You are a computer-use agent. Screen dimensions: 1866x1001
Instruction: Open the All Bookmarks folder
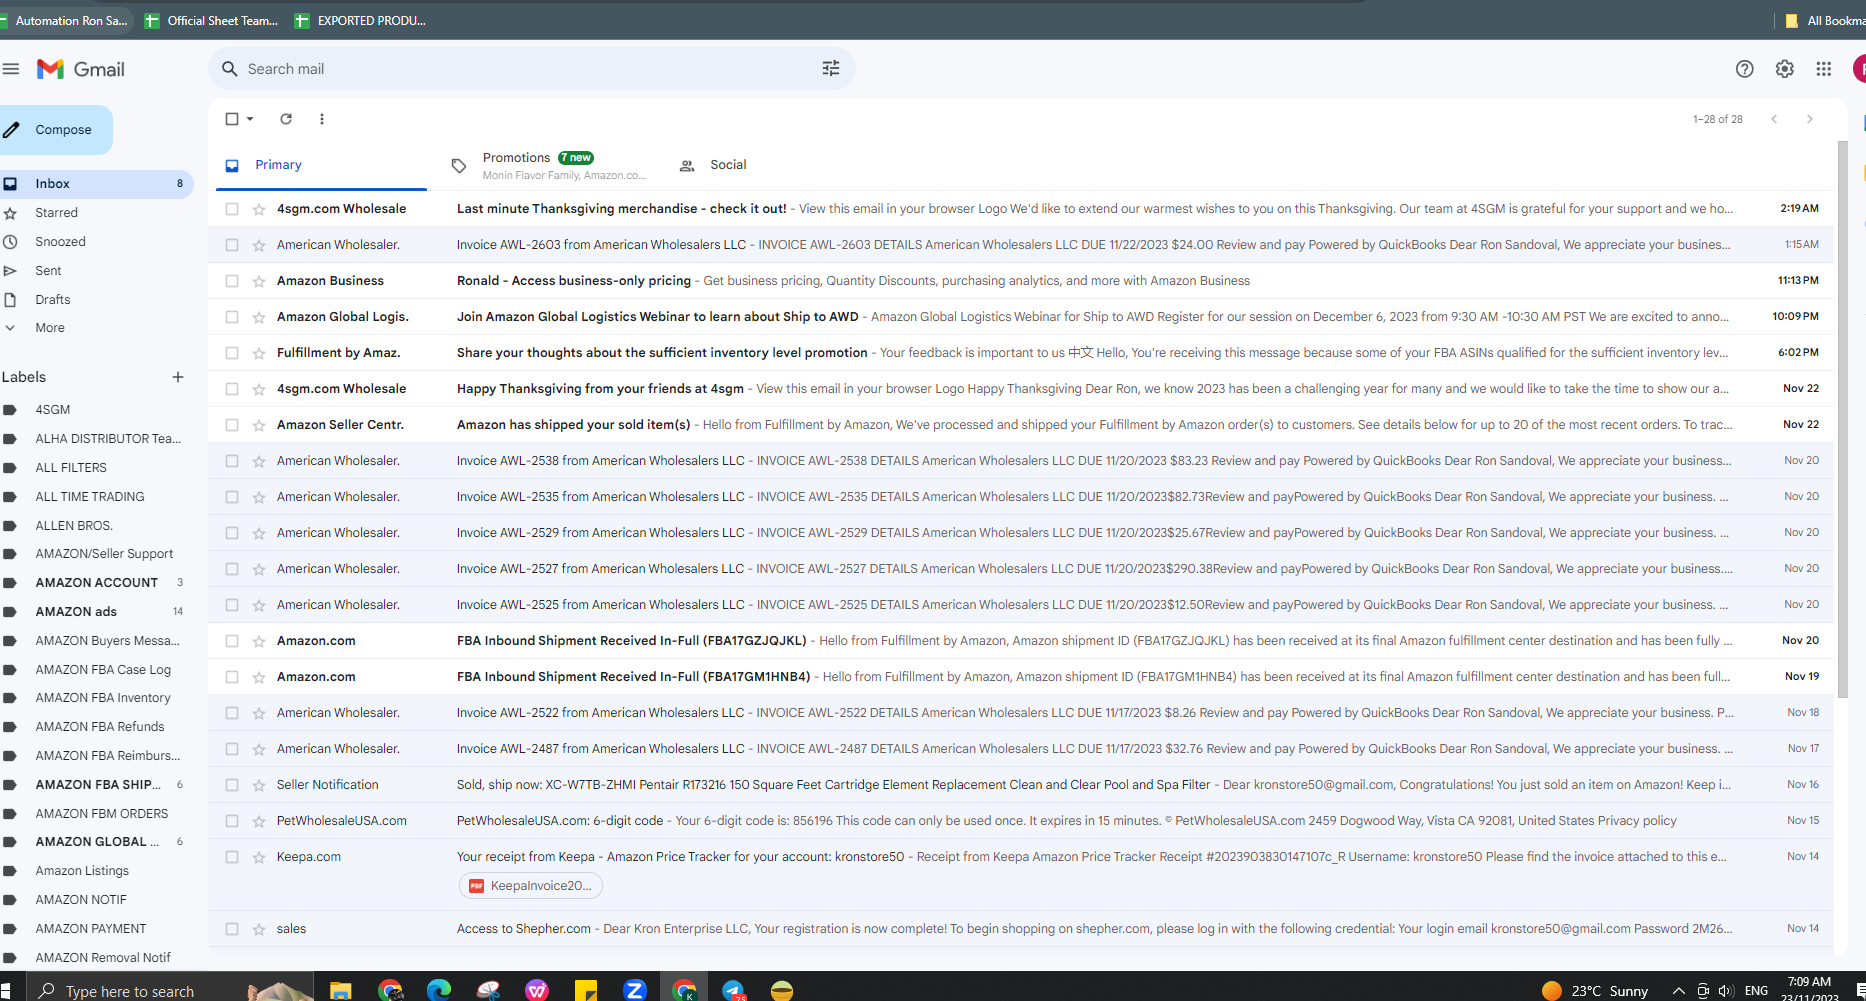[1826, 20]
